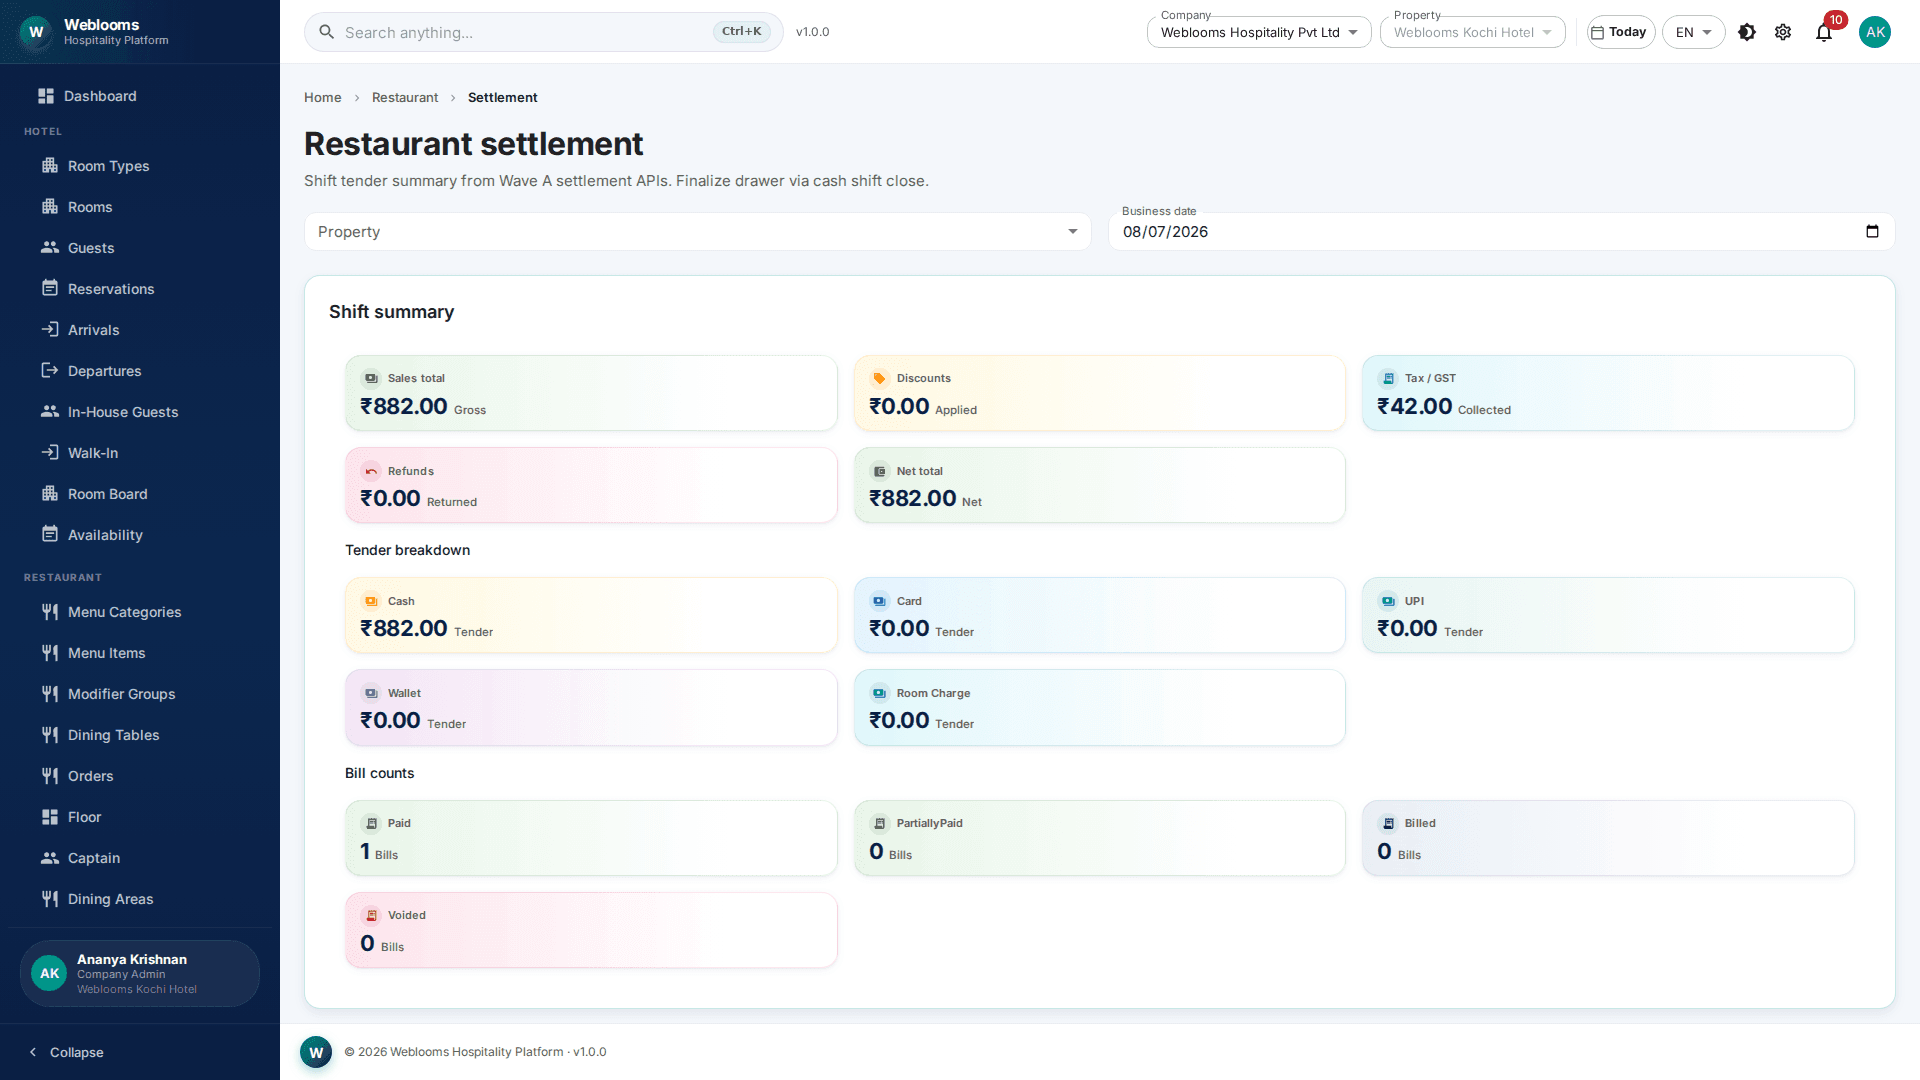This screenshot has width=1920, height=1080.
Task: Open Orders in restaurant menu
Action: coord(140,776)
